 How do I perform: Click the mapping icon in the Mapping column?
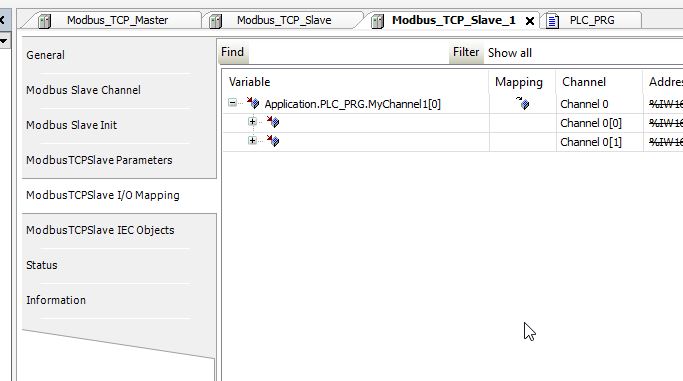point(522,103)
